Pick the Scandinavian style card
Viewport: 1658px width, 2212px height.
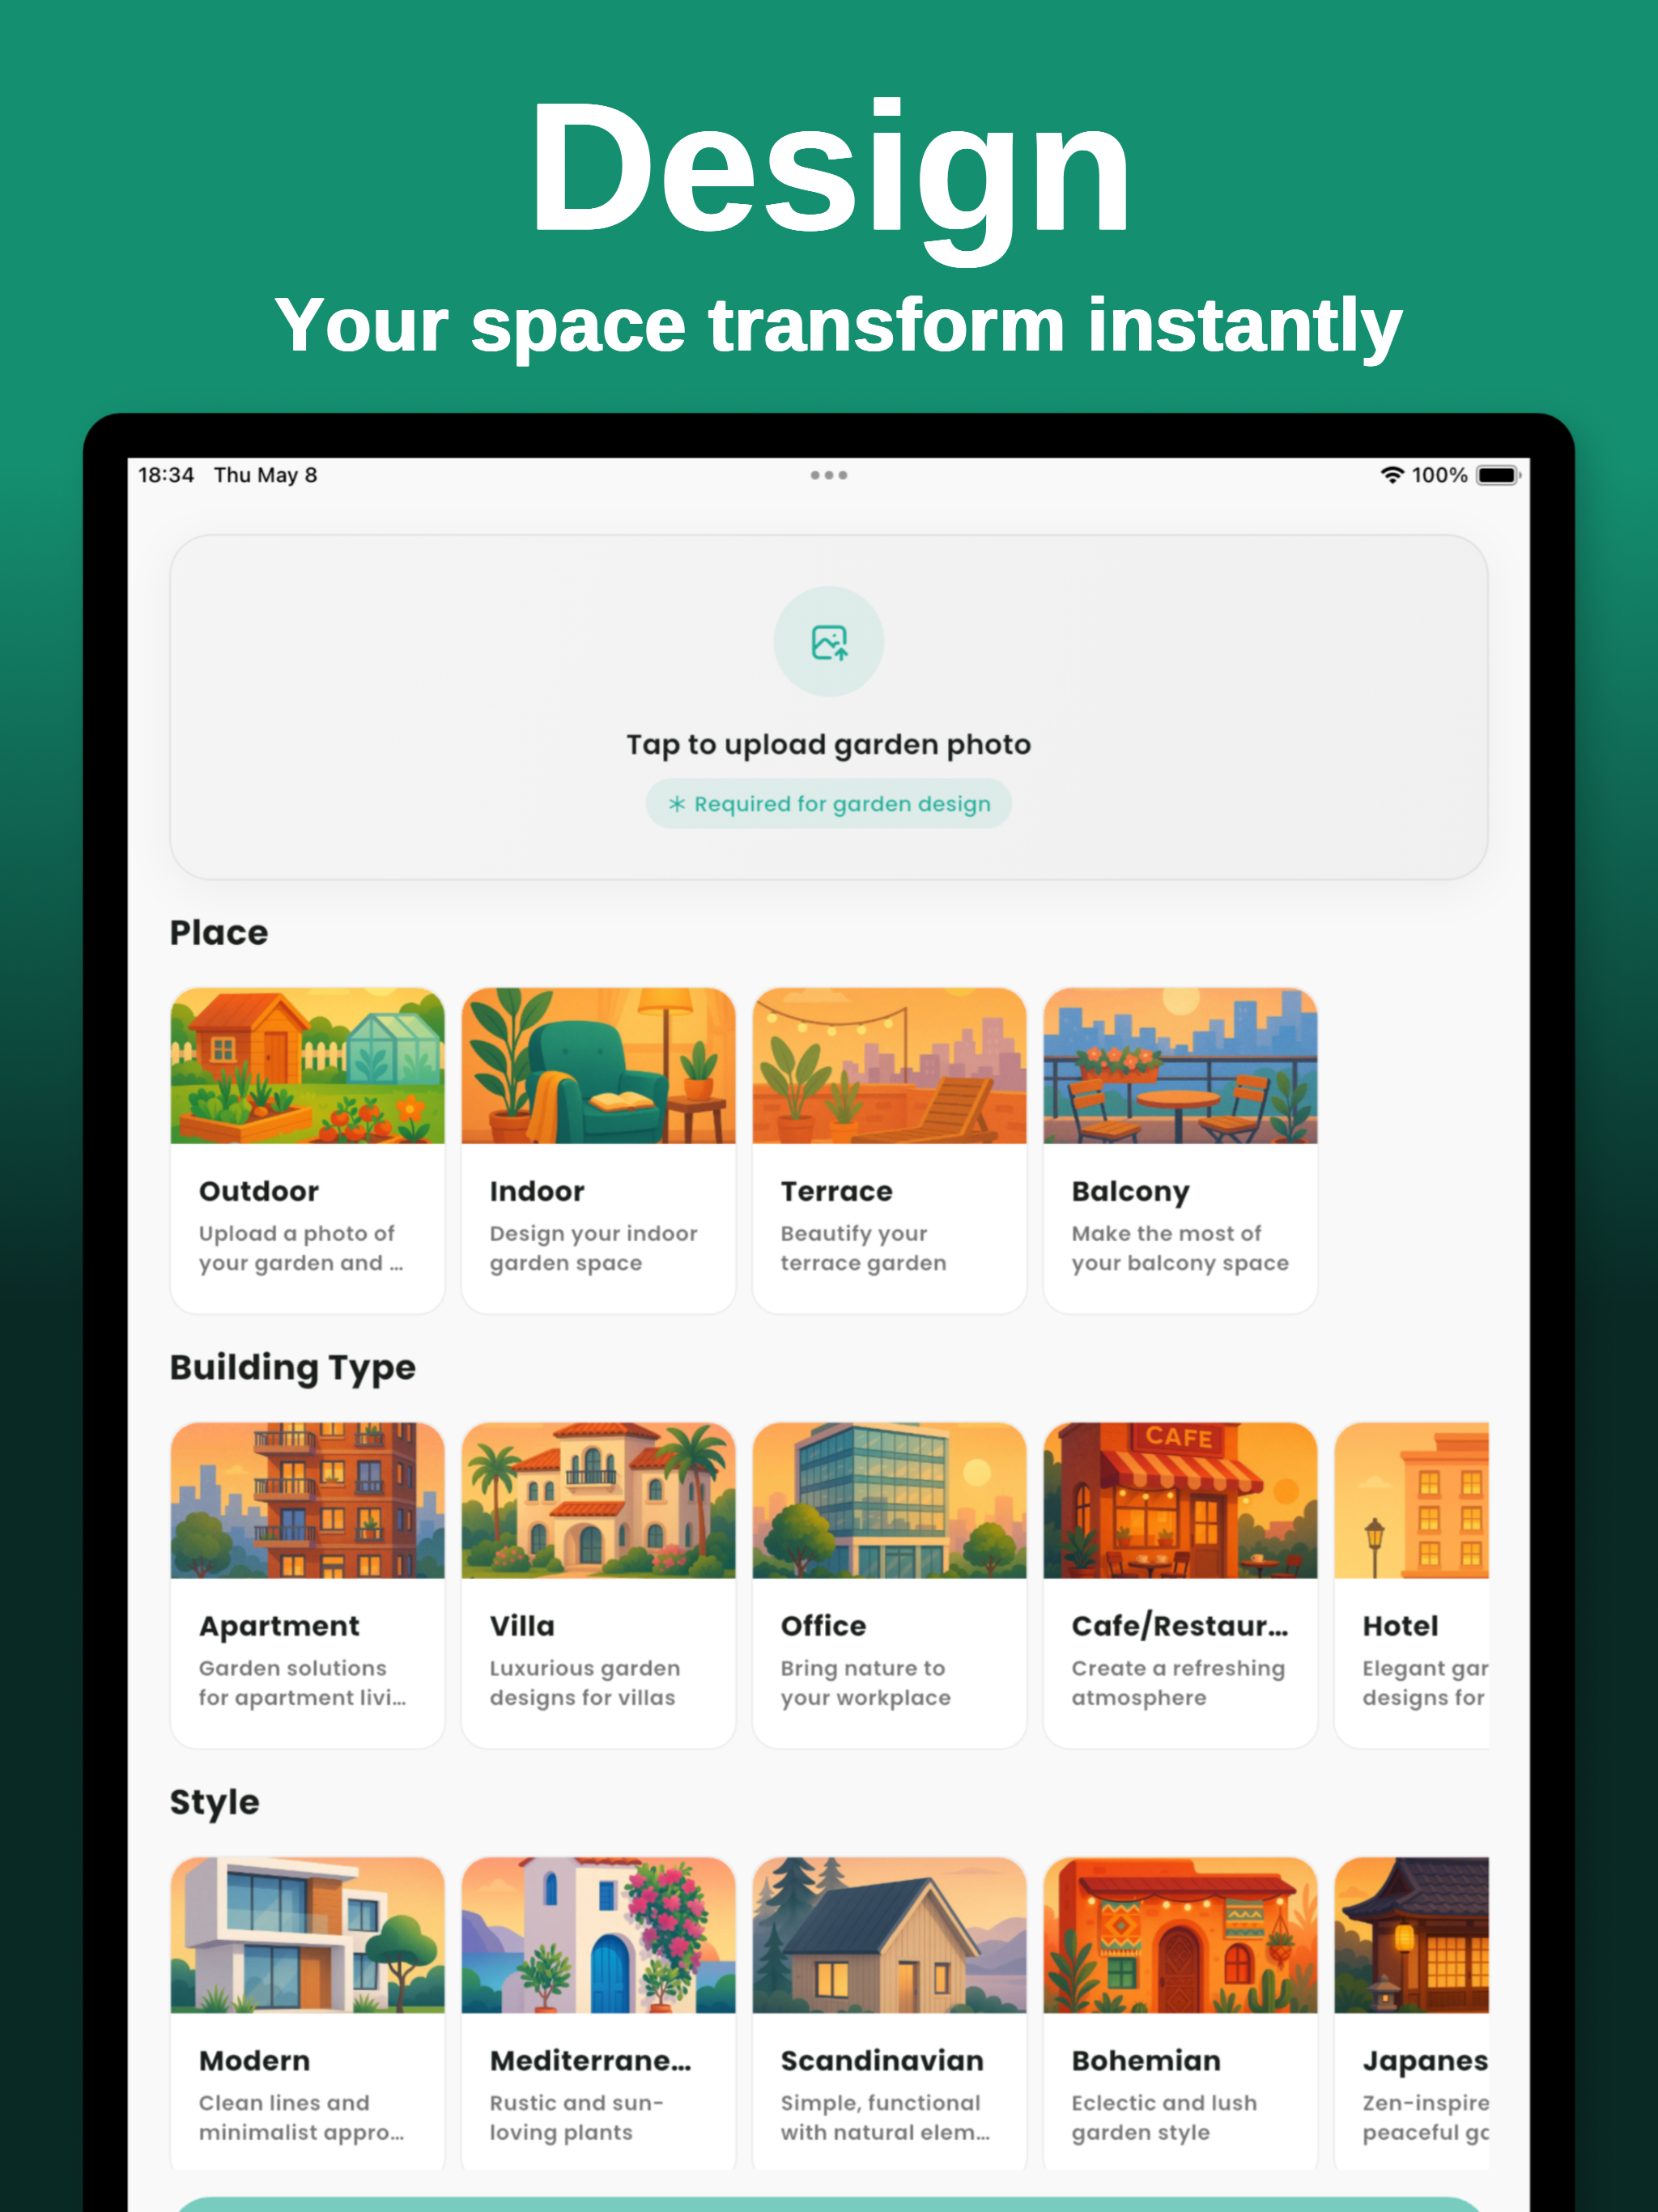(x=889, y=2012)
